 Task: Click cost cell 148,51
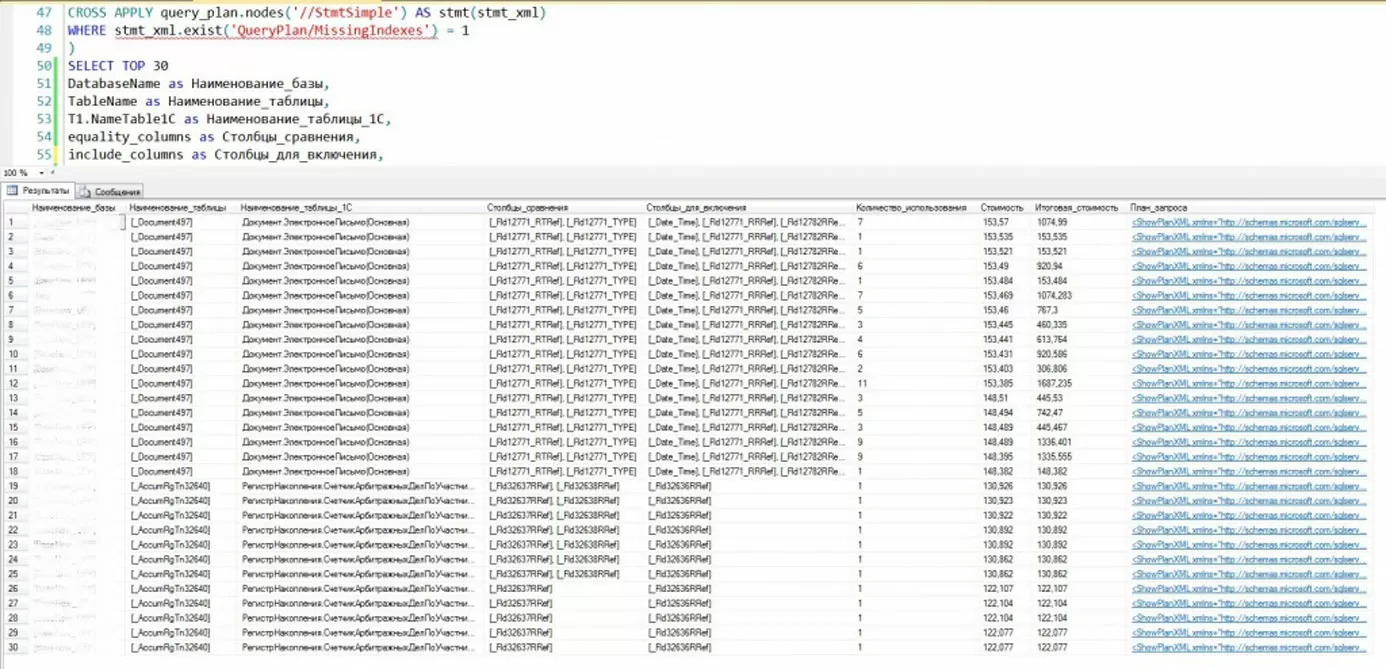coord(995,398)
